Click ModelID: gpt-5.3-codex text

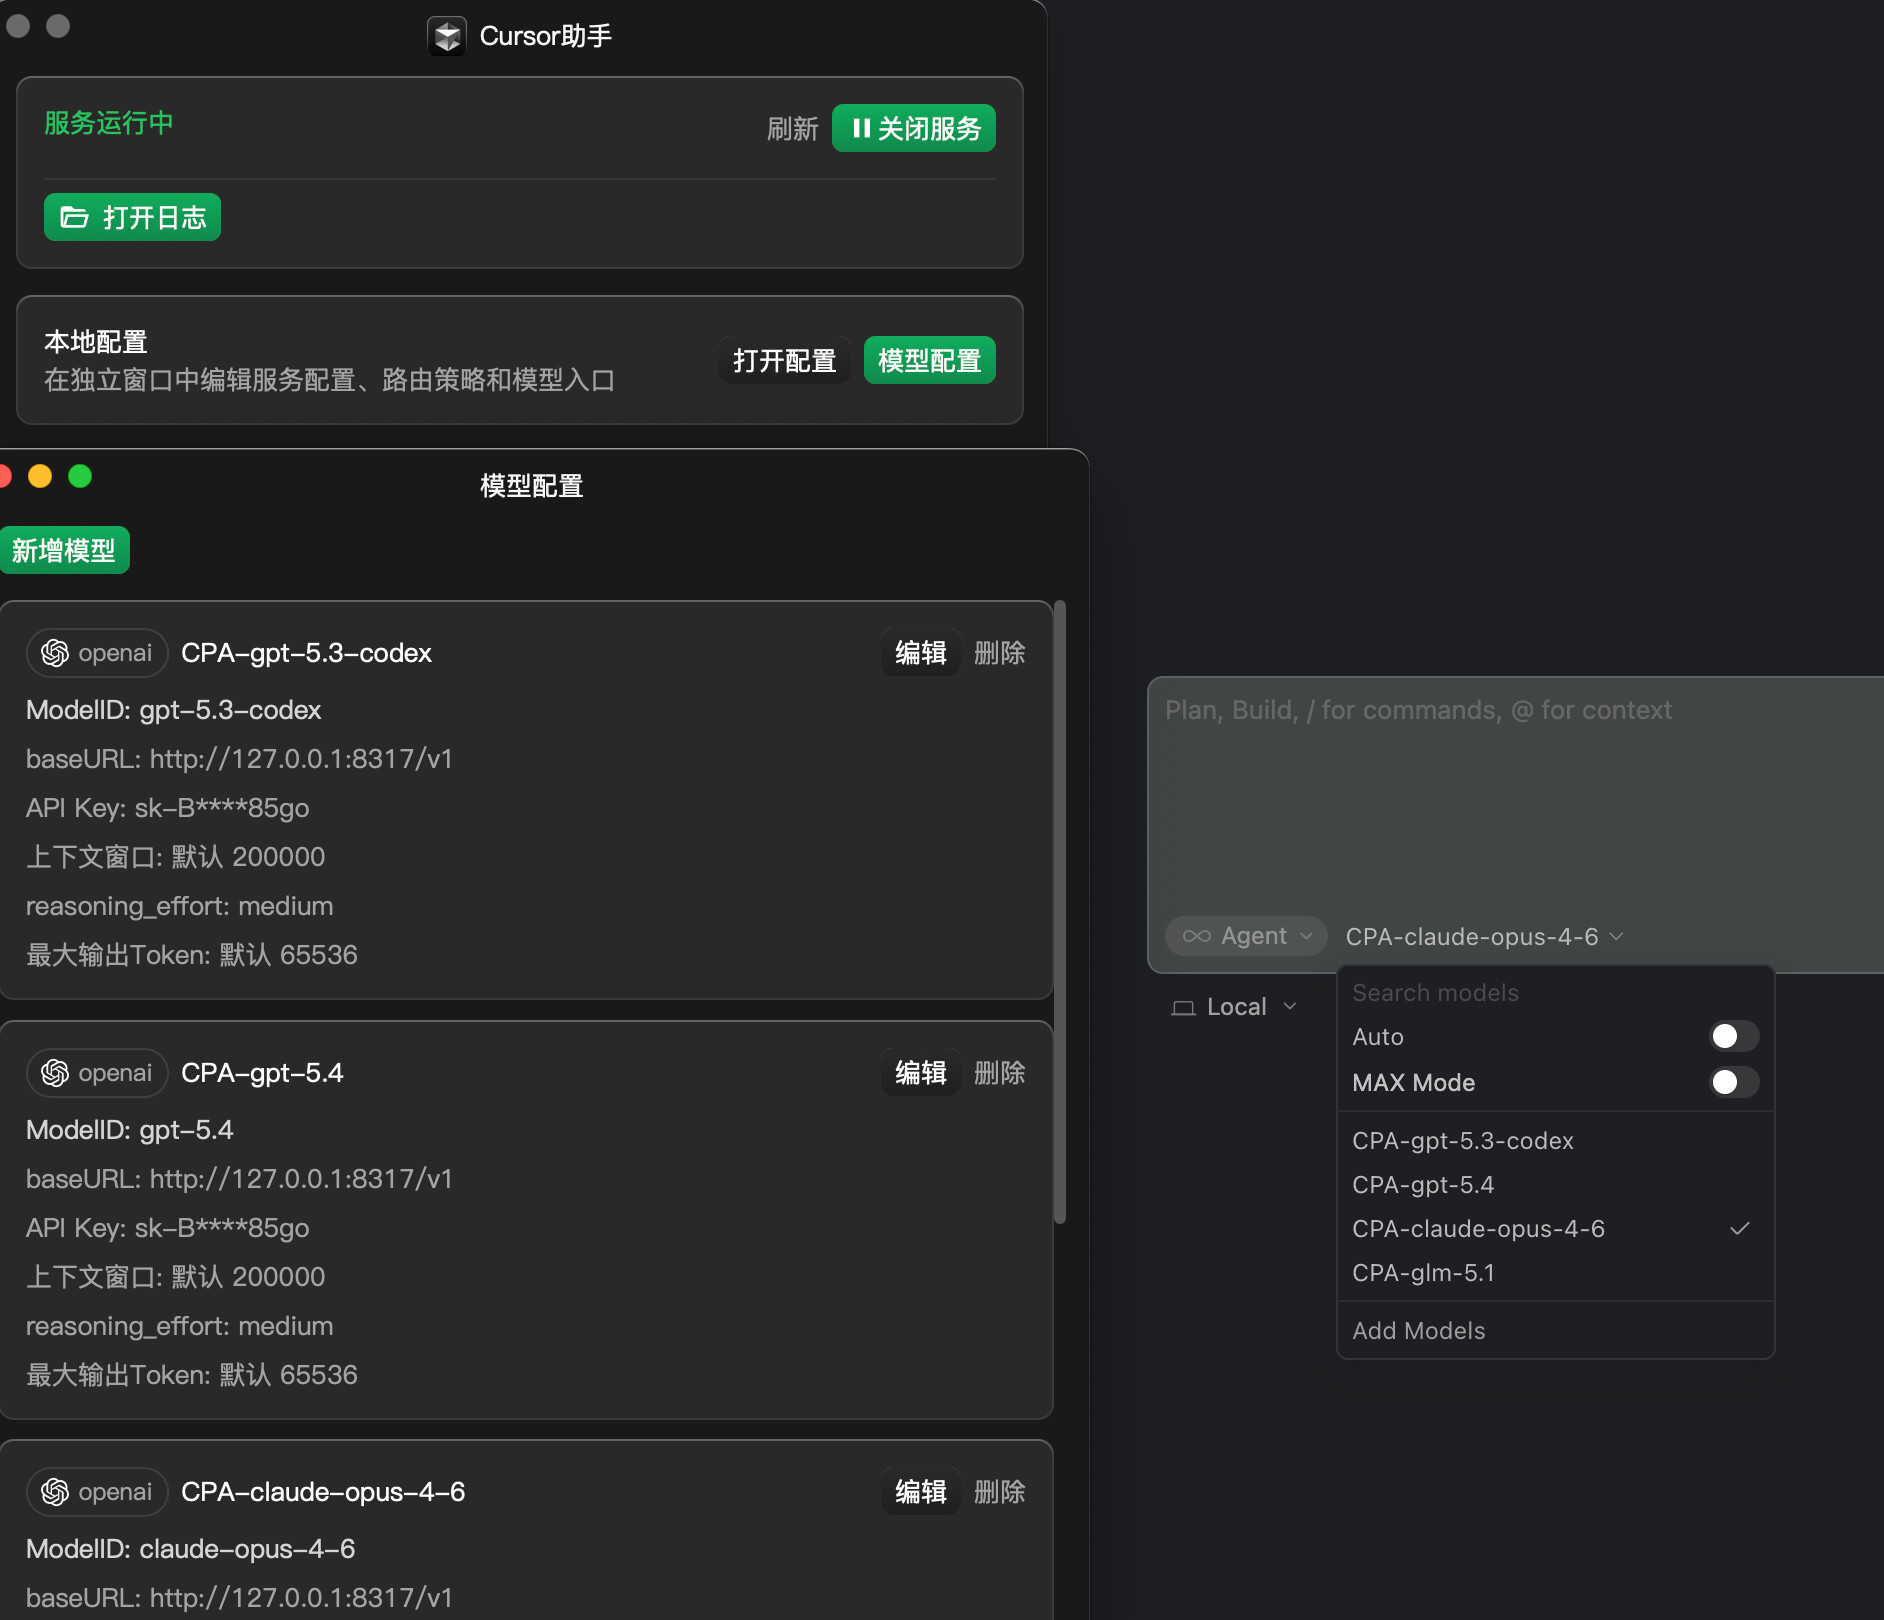173,710
